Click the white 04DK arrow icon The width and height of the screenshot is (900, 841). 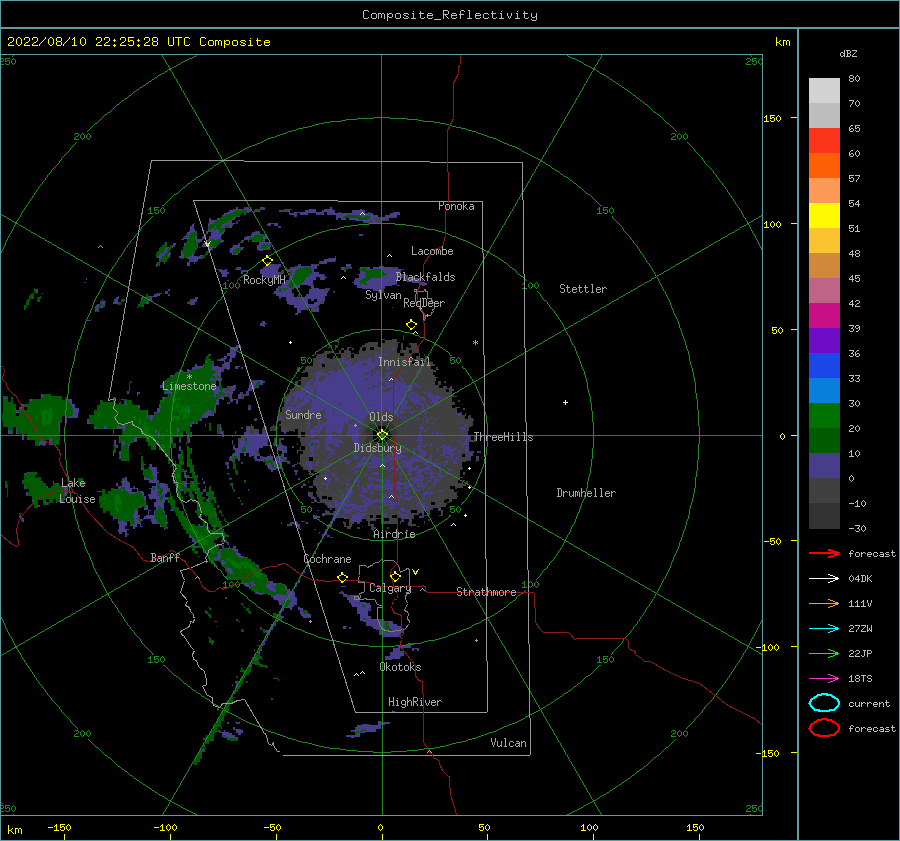tap(824, 578)
